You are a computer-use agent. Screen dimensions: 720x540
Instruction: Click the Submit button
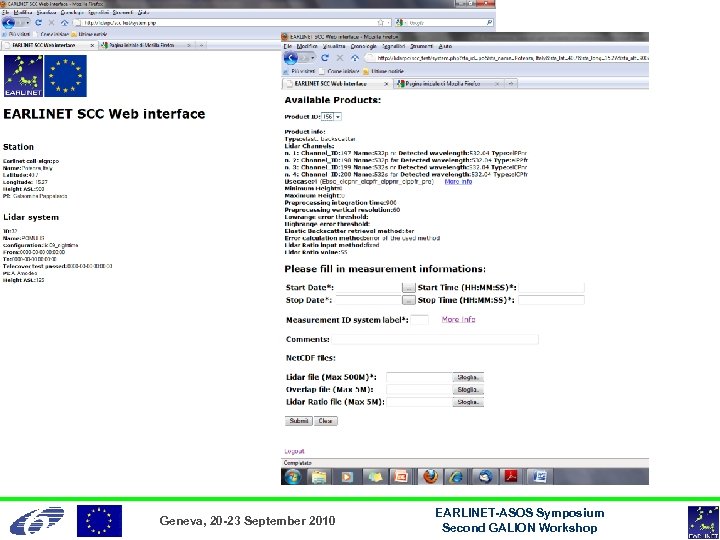pos(298,421)
